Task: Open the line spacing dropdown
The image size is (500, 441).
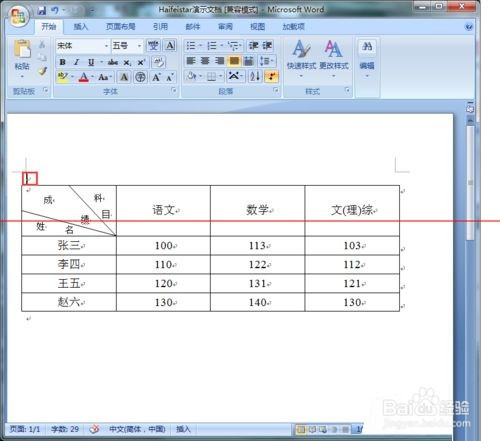Action: 272,61
